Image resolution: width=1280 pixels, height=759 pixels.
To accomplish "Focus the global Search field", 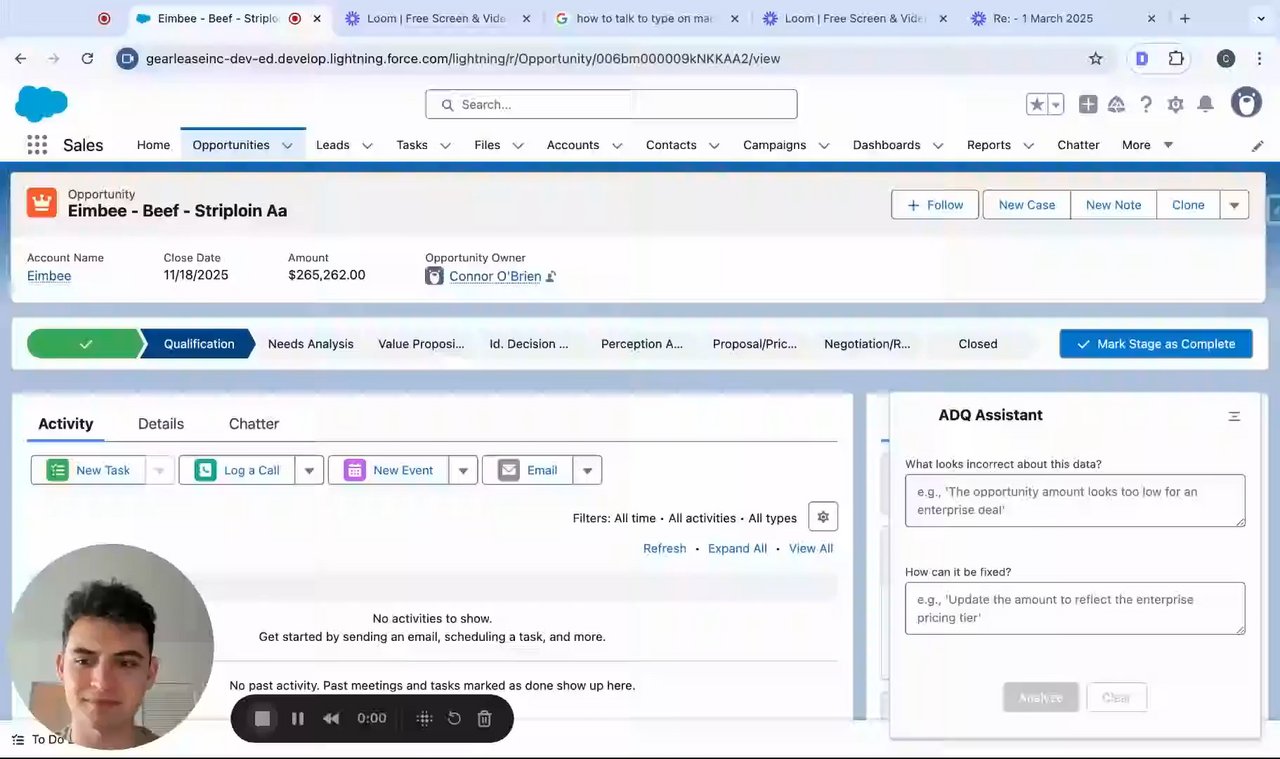I will (611, 104).
